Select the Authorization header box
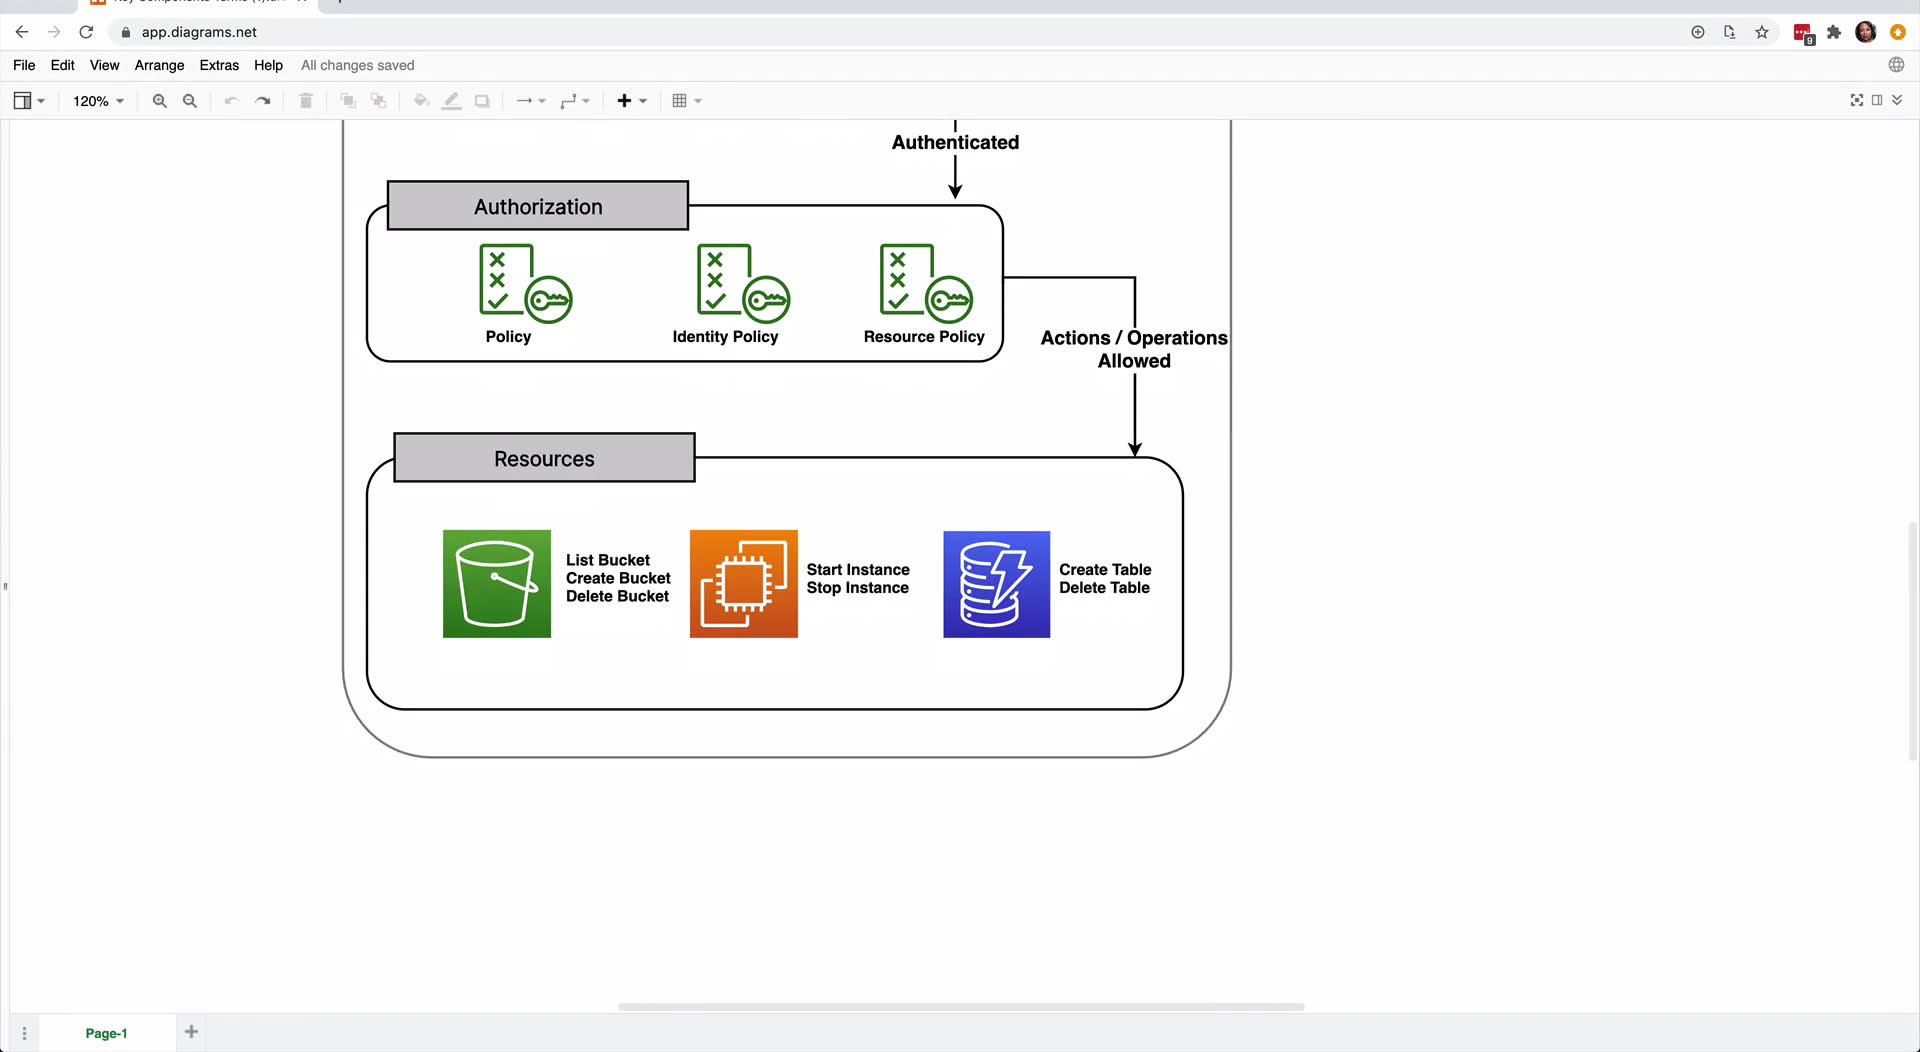 tap(538, 206)
